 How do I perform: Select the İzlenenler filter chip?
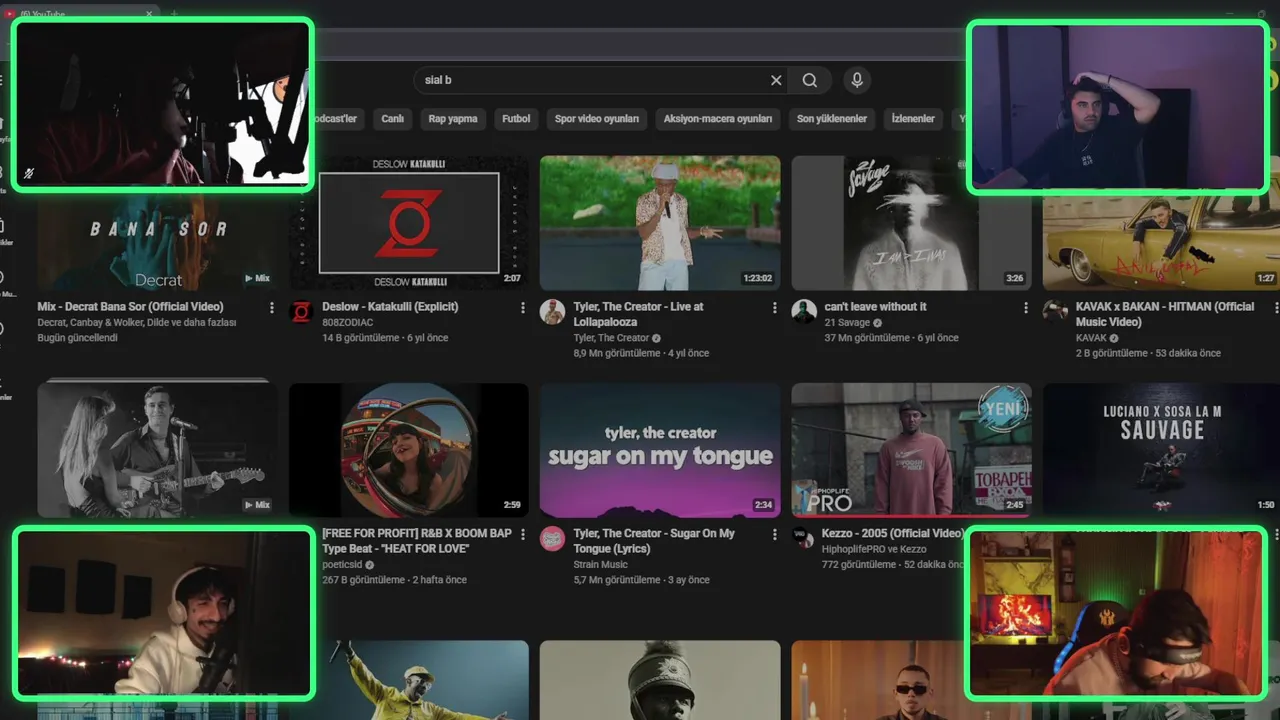(x=913, y=119)
